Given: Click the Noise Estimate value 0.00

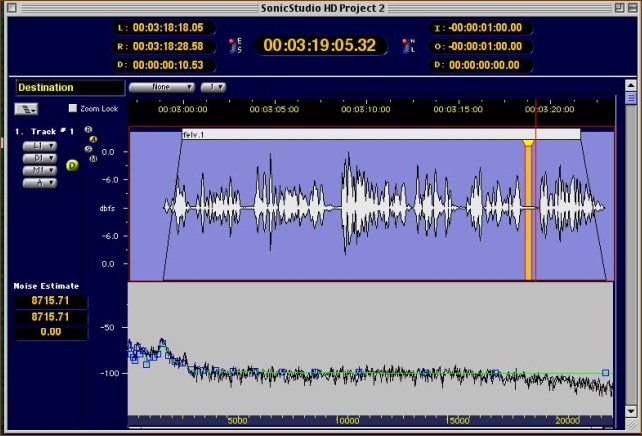Looking at the screenshot, I should (x=51, y=332).
